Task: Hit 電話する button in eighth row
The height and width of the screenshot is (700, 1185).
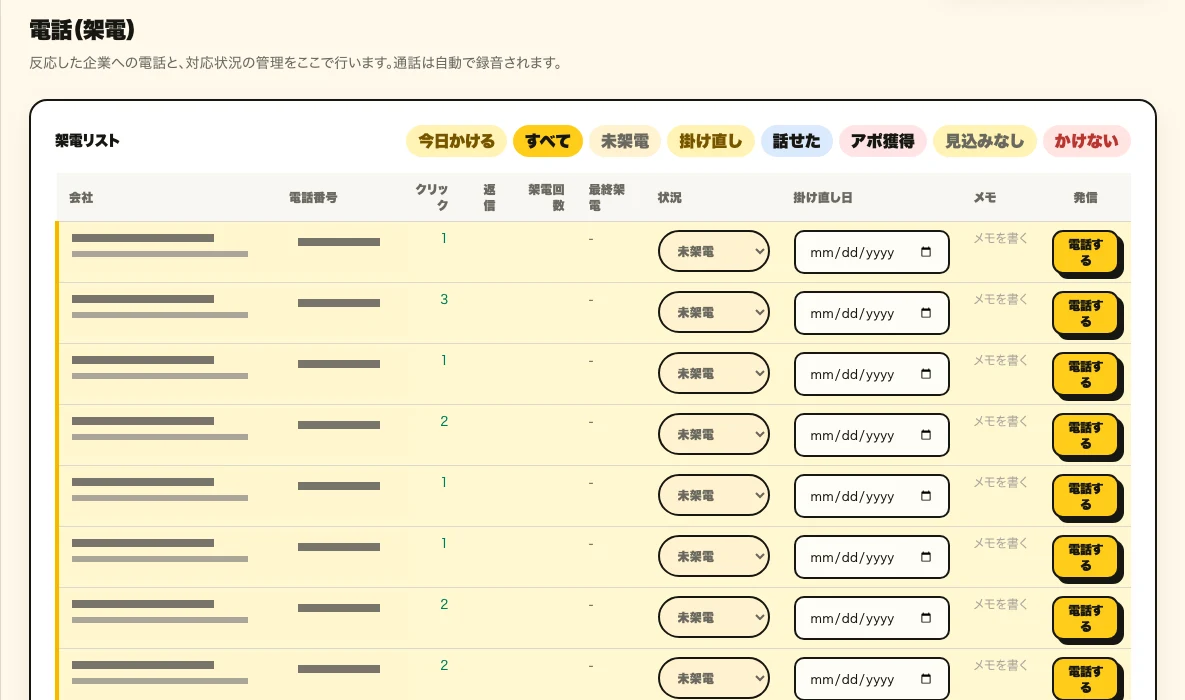Action: [1085, 679]
